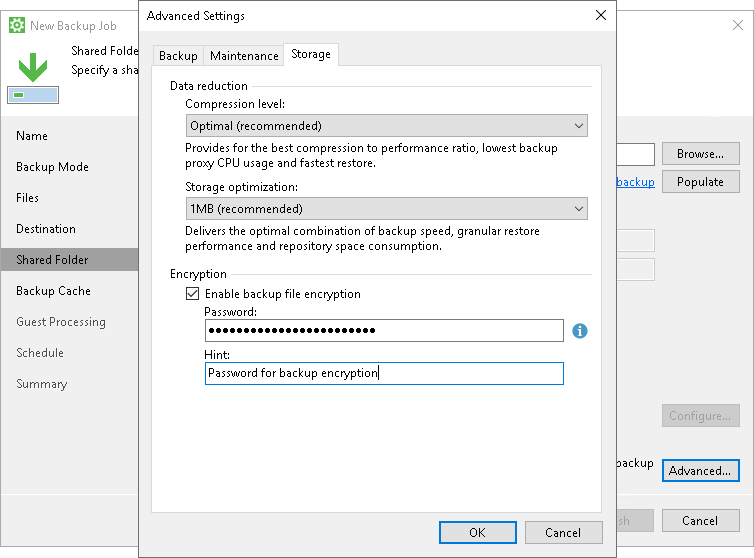Click the 'Storage optimization:' label
754x558 pixels.
pos(241,187)
